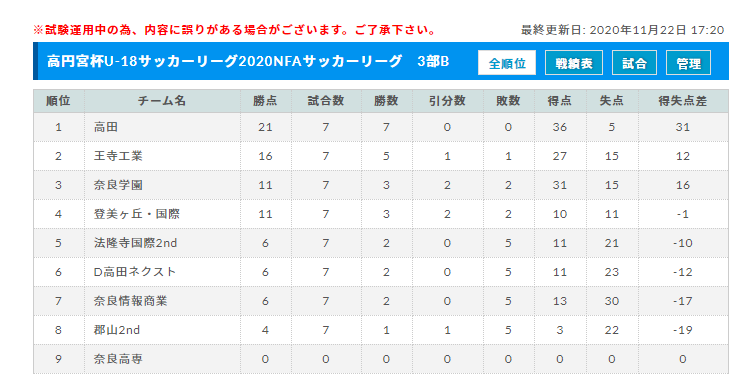Click the 得失点差 column header
This screenshot has height=391, width=750.
pos(683,101)
